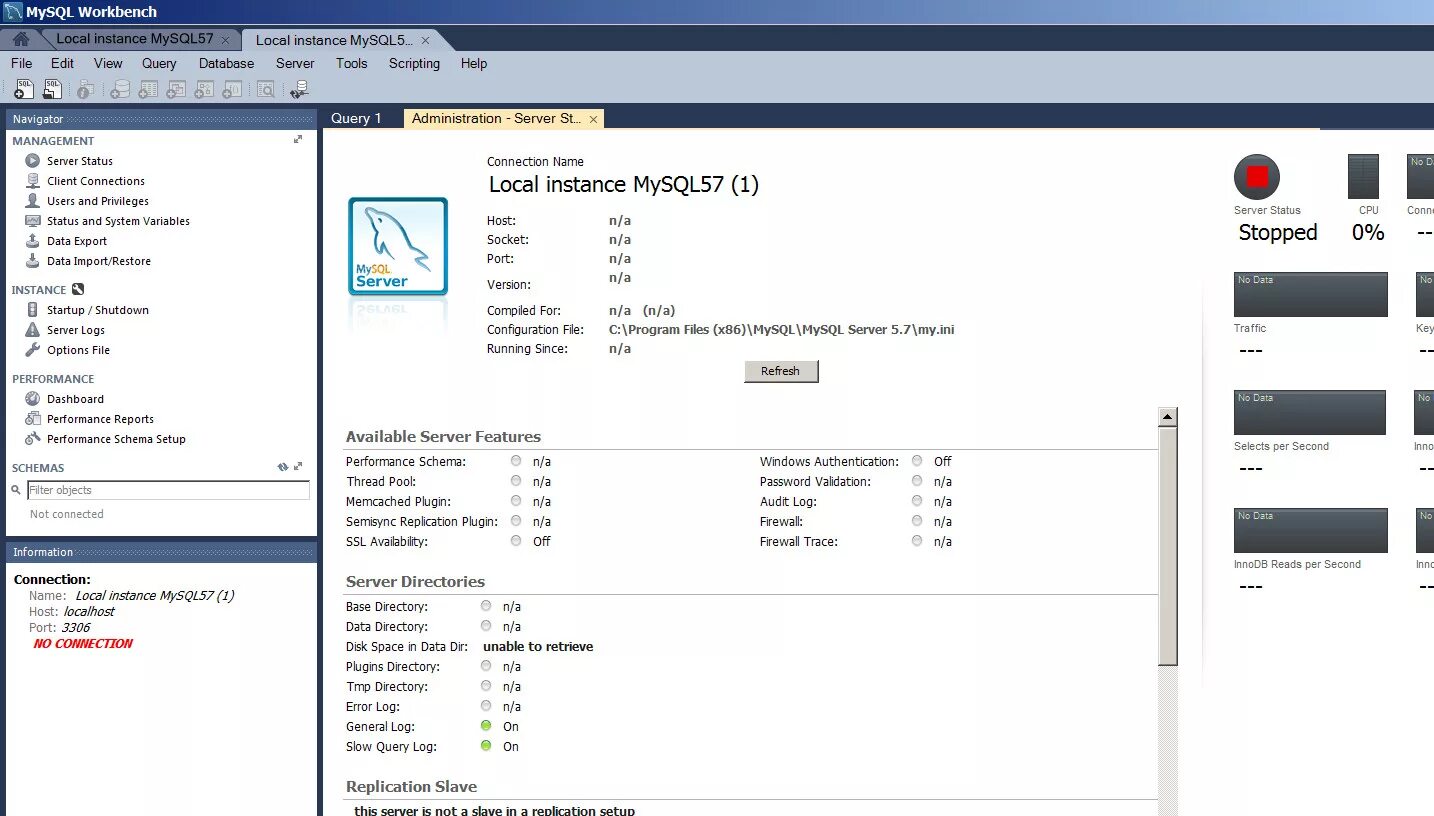Expand the SCHEMAS section arrow
Viewport: 1434px width, 816px height.
point(298,467)
